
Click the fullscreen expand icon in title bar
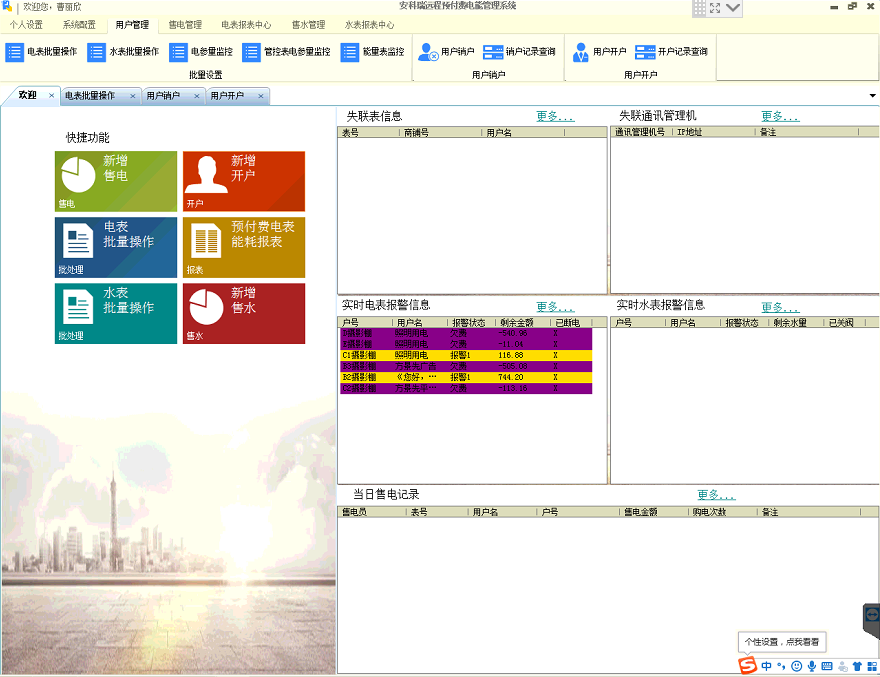715,8
